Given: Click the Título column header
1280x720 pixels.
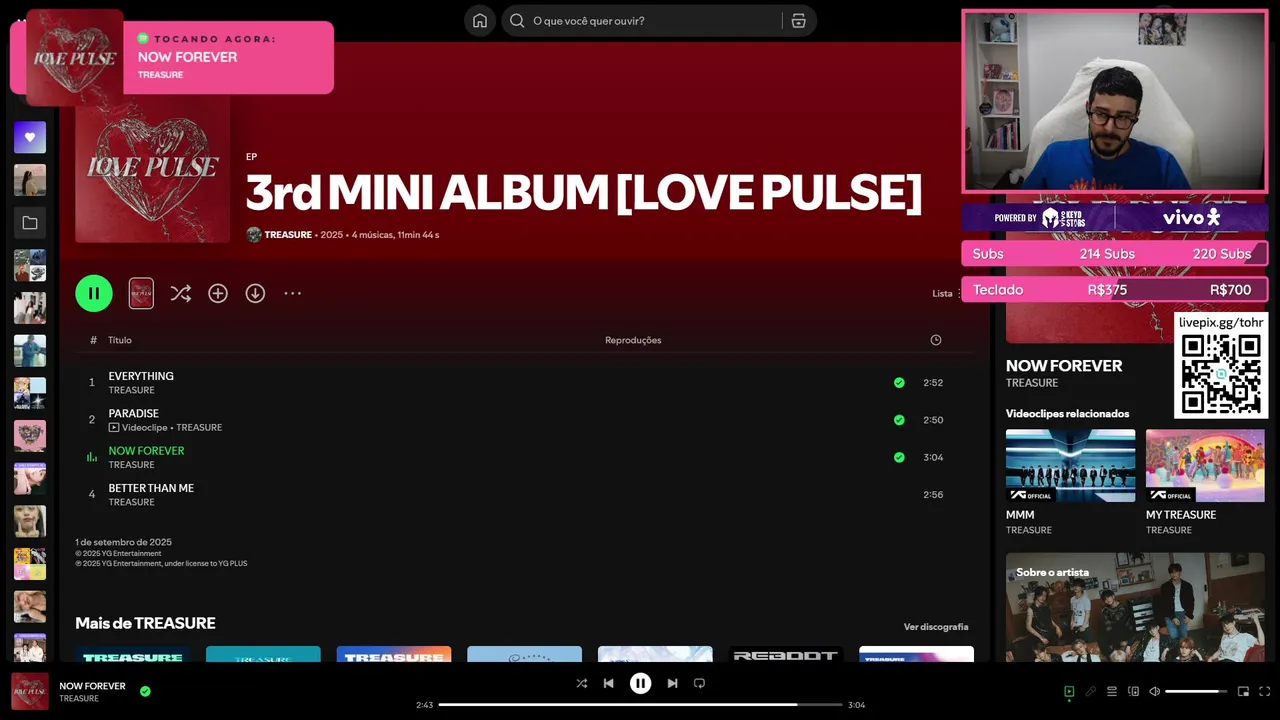Looking at the screenshot, I should click(x=120, y=340).
